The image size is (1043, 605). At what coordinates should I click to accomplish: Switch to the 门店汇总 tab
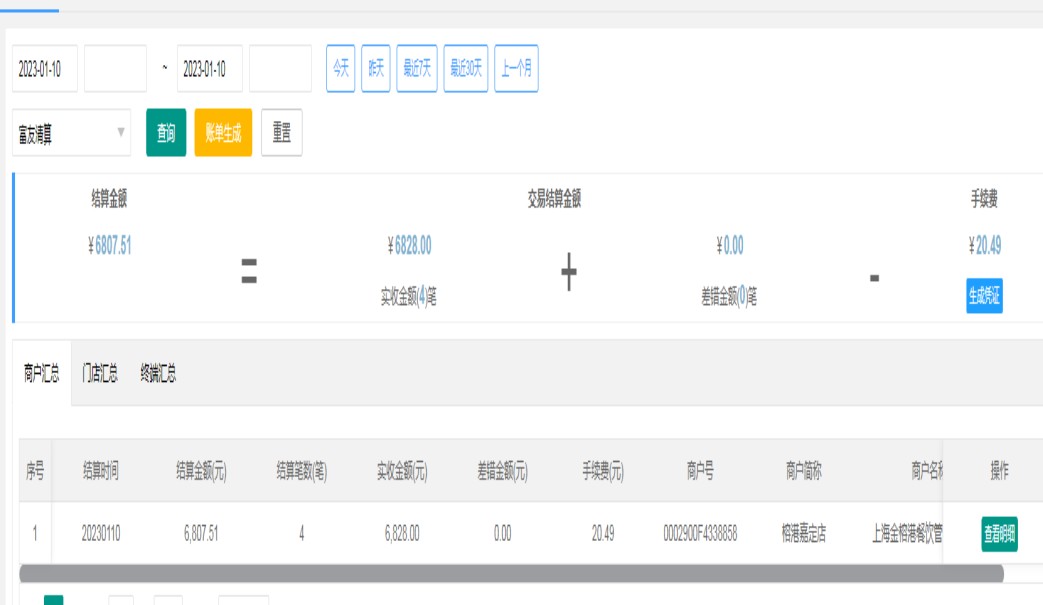click(x=100, y=374)
